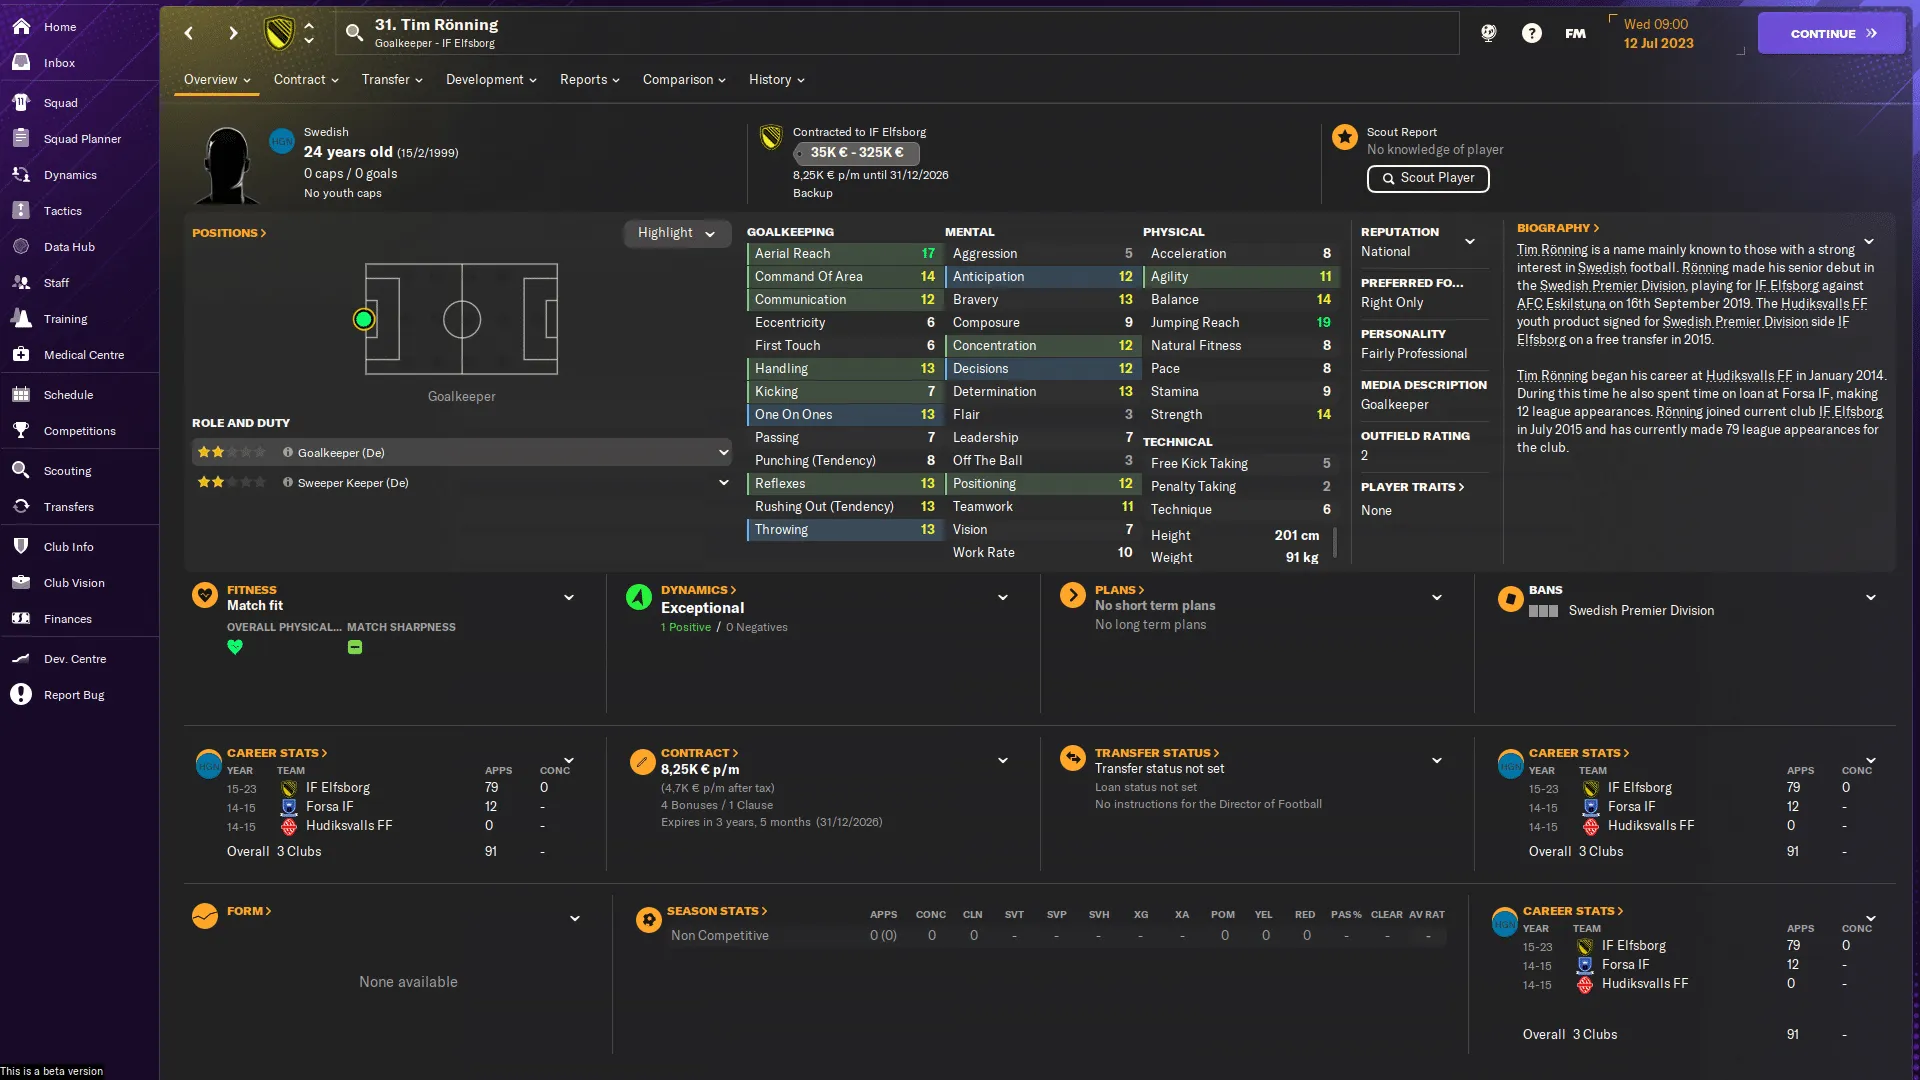Expand the Bans panel chevron

click(x=1871, y=598)
